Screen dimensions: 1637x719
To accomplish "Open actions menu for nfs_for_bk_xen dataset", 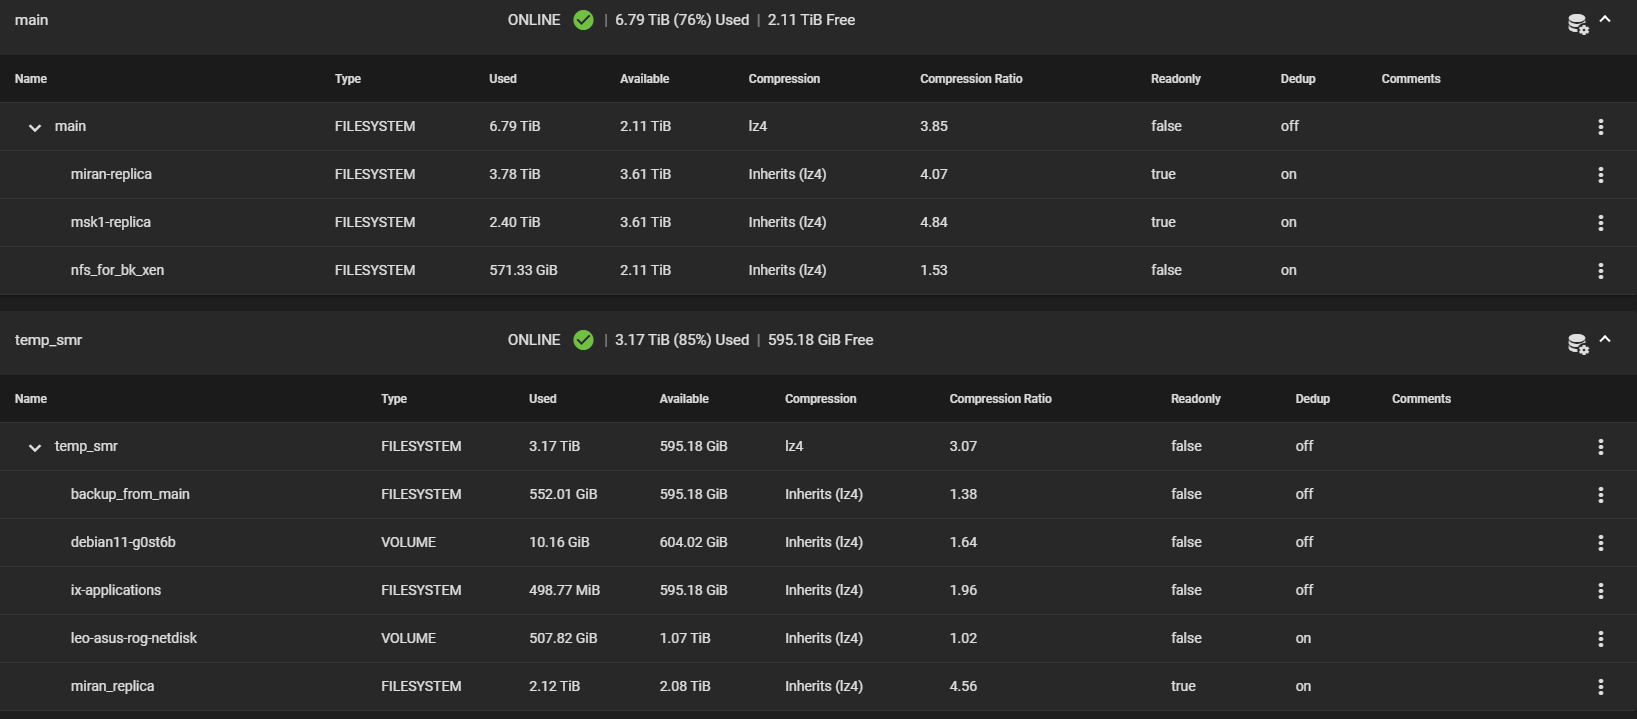I will (1600, 271).
